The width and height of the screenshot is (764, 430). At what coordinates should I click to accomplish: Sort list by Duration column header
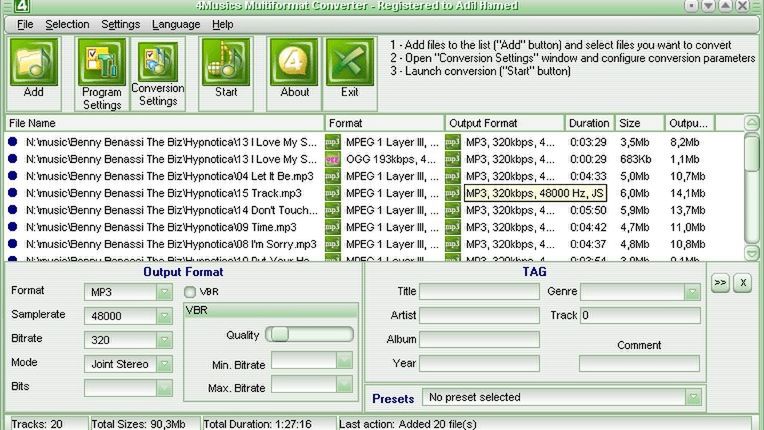click(589, 123)
